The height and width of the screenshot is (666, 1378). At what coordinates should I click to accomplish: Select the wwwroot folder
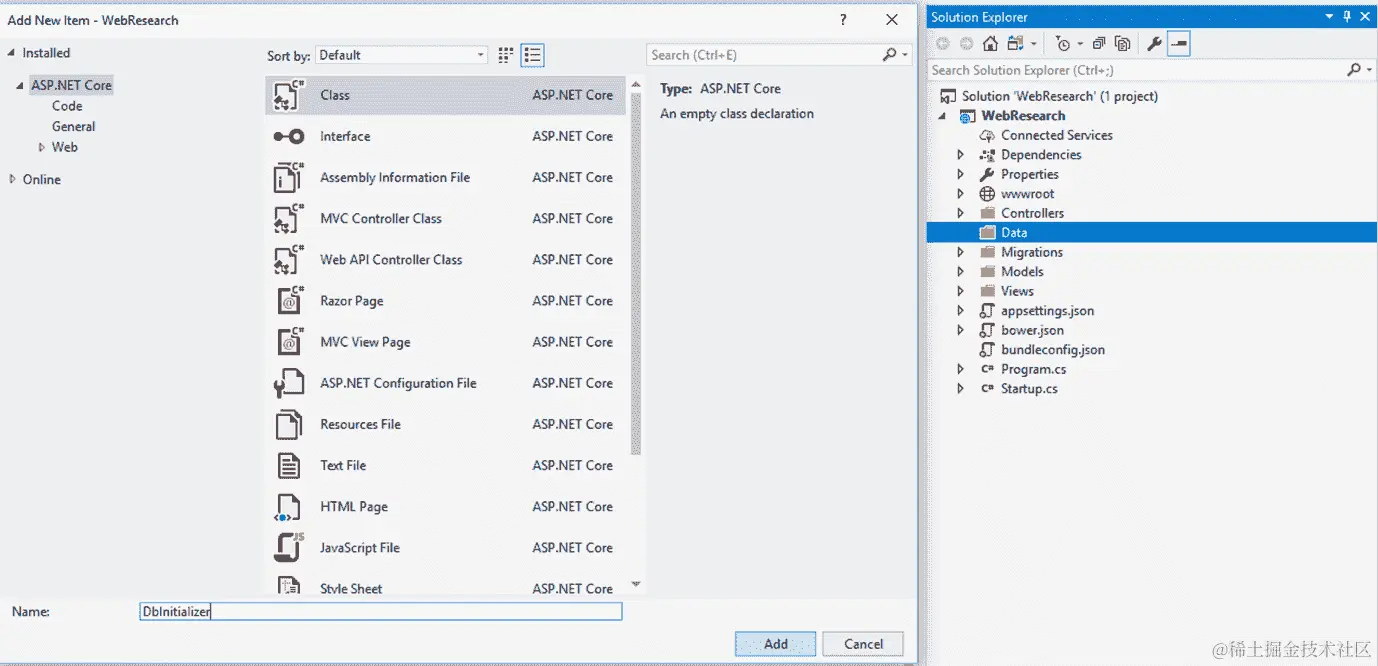click(1028, 194)
